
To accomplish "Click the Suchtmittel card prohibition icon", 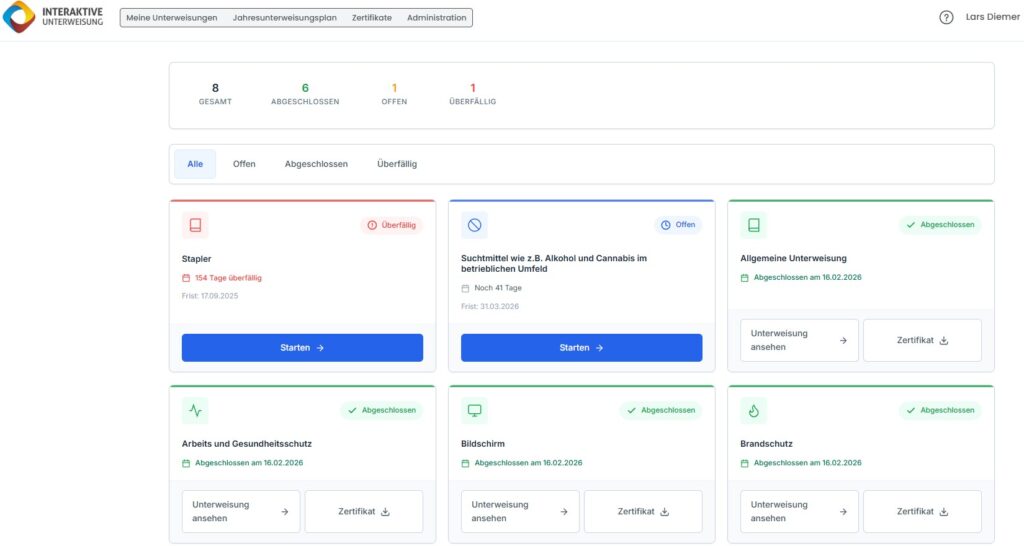I will [x=474, y=225].
